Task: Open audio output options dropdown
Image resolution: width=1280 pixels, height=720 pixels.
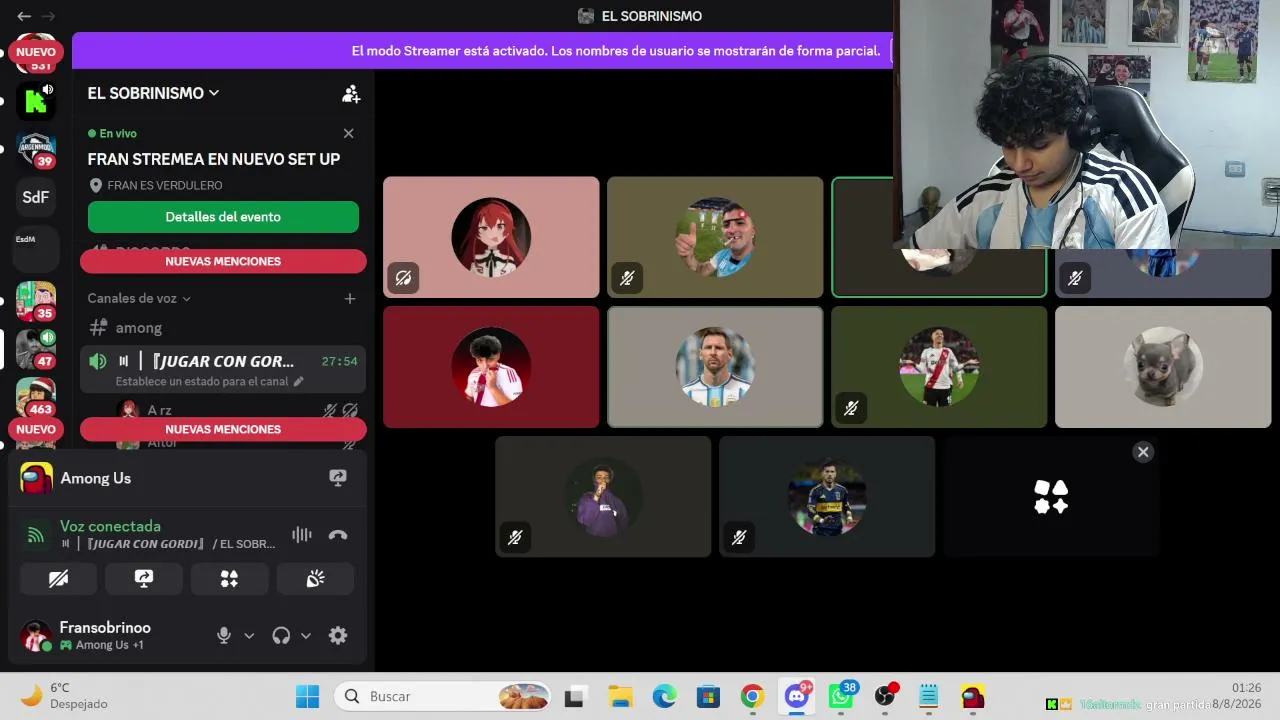Action: coord(306,635)
